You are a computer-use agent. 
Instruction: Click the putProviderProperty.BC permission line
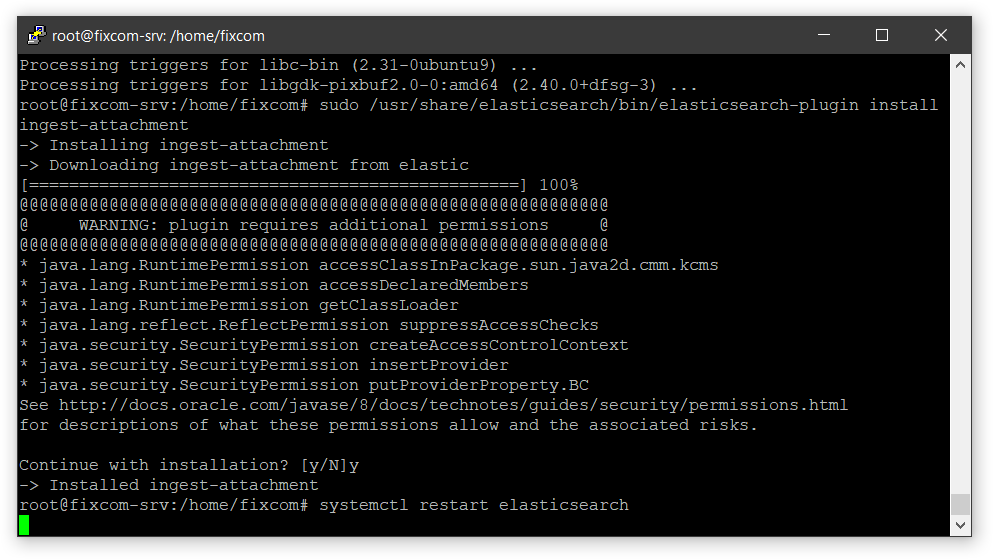304,385
